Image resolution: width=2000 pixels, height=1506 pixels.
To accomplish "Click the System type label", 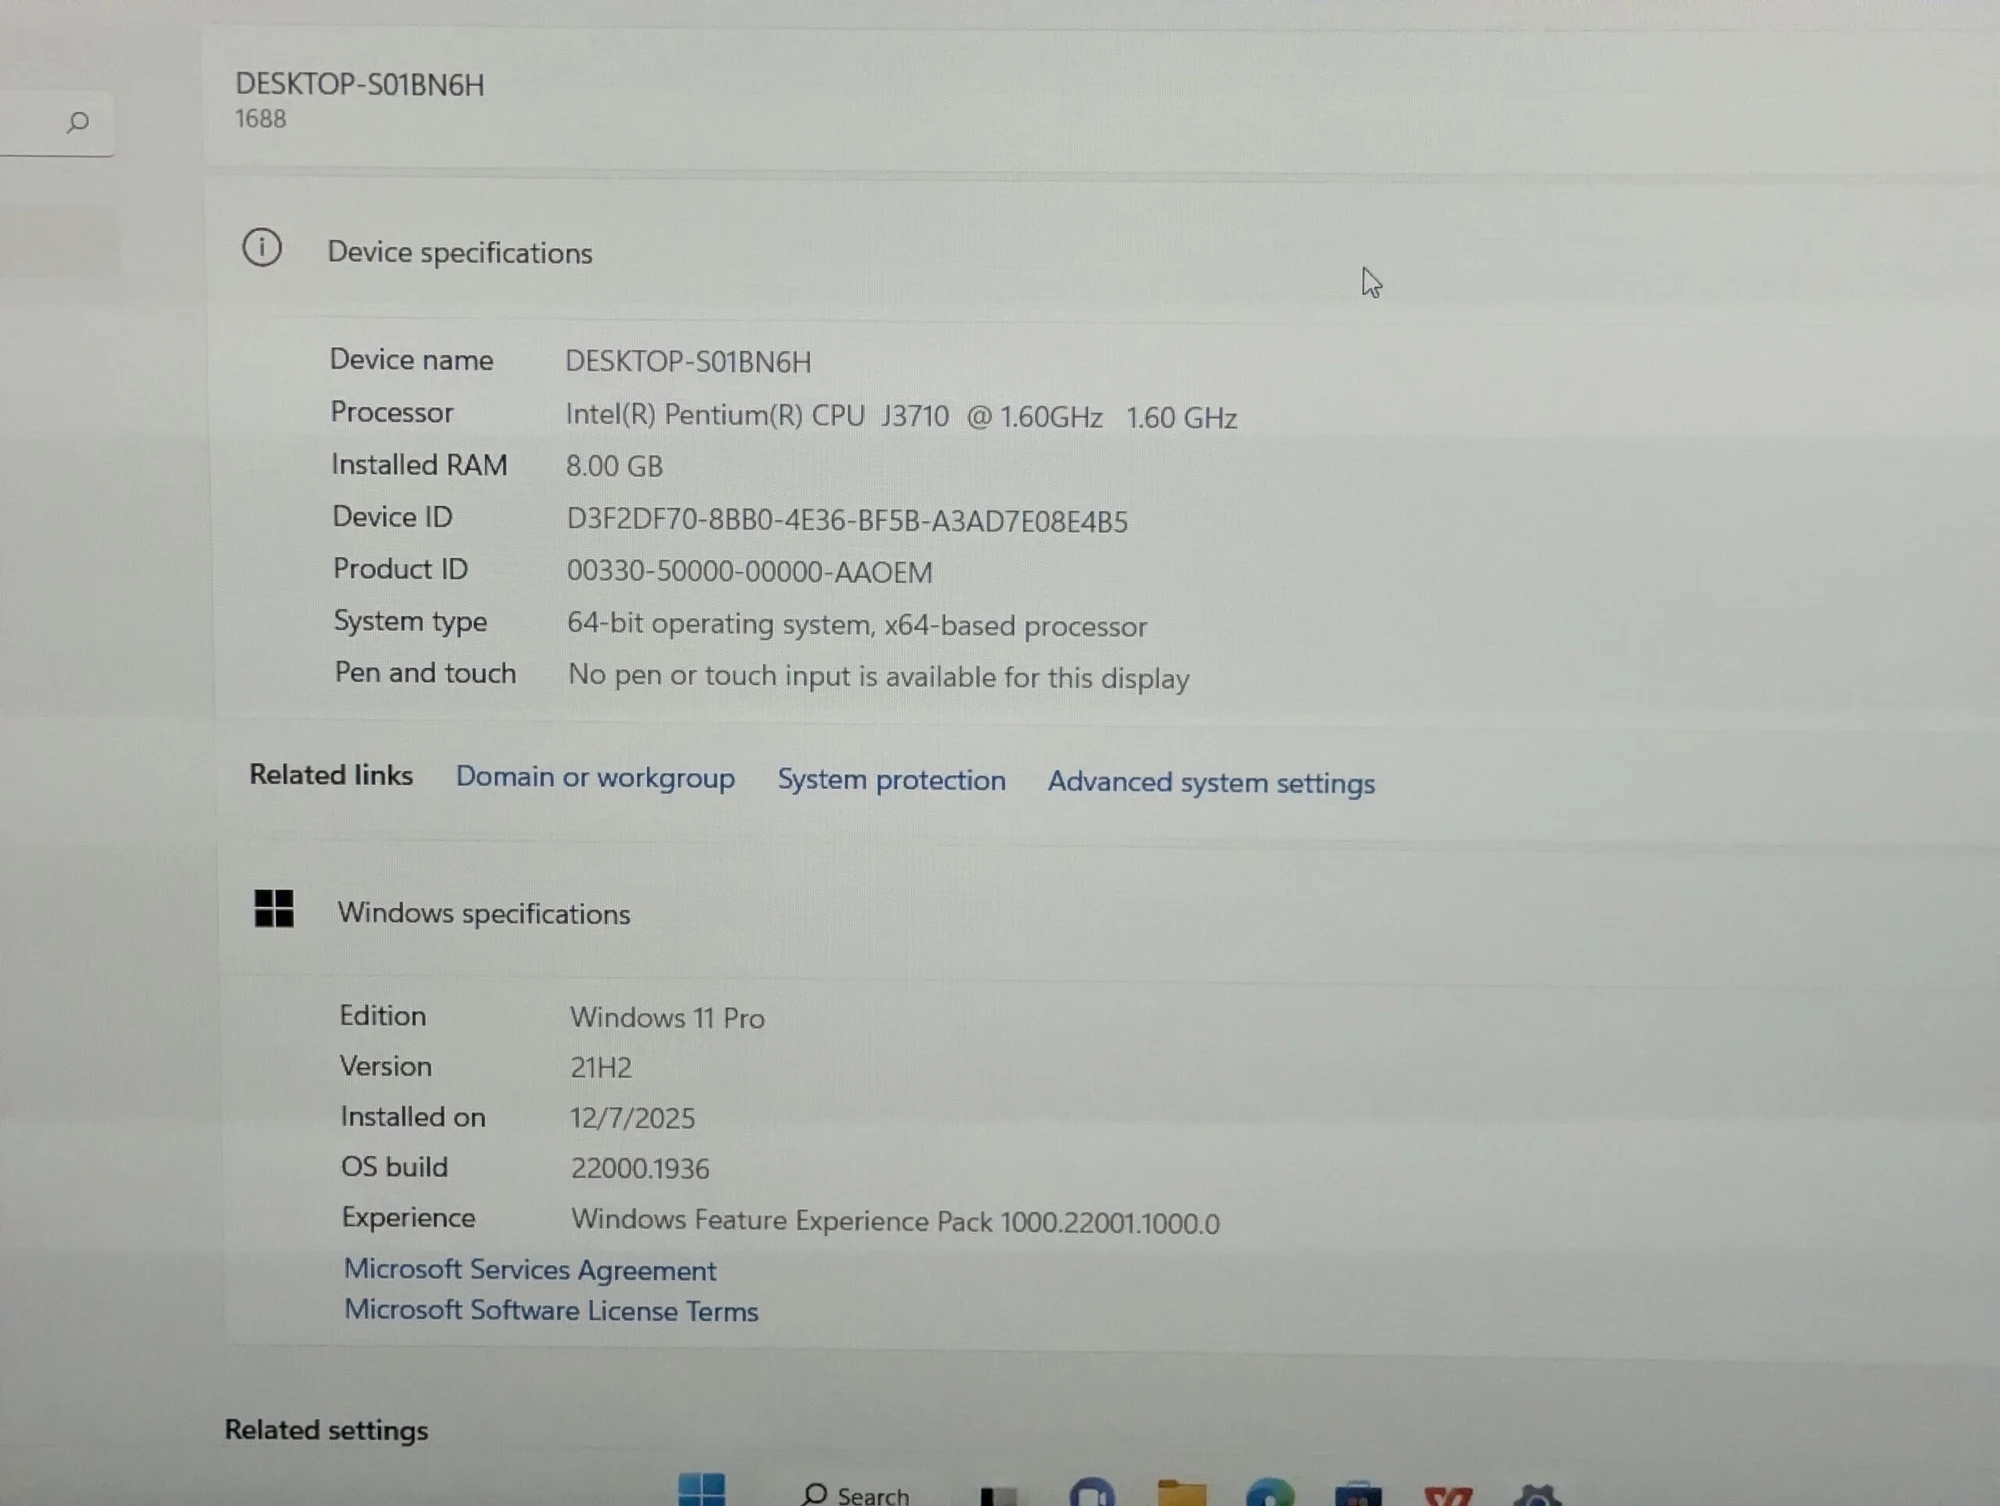I will click(x=410, y=622).
